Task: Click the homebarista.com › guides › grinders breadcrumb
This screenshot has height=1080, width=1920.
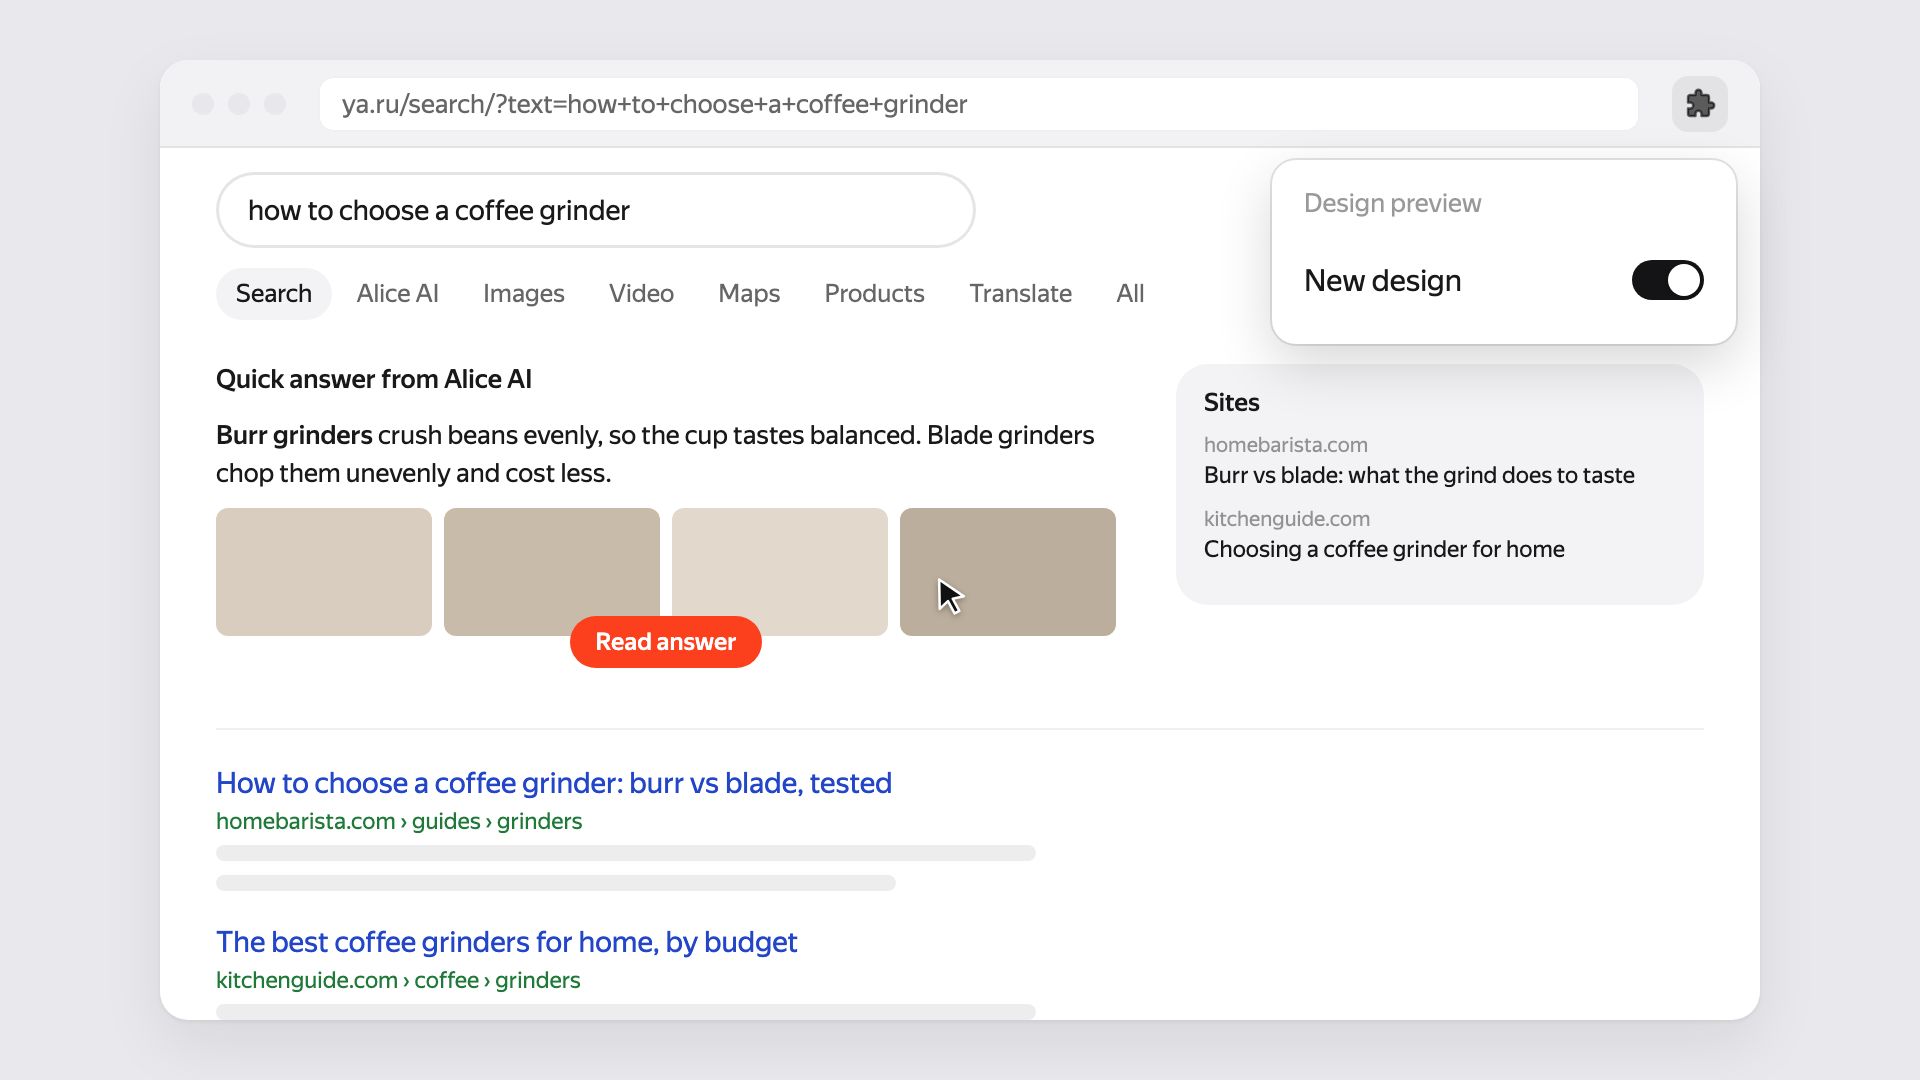Action: click(x=399, y=821)
